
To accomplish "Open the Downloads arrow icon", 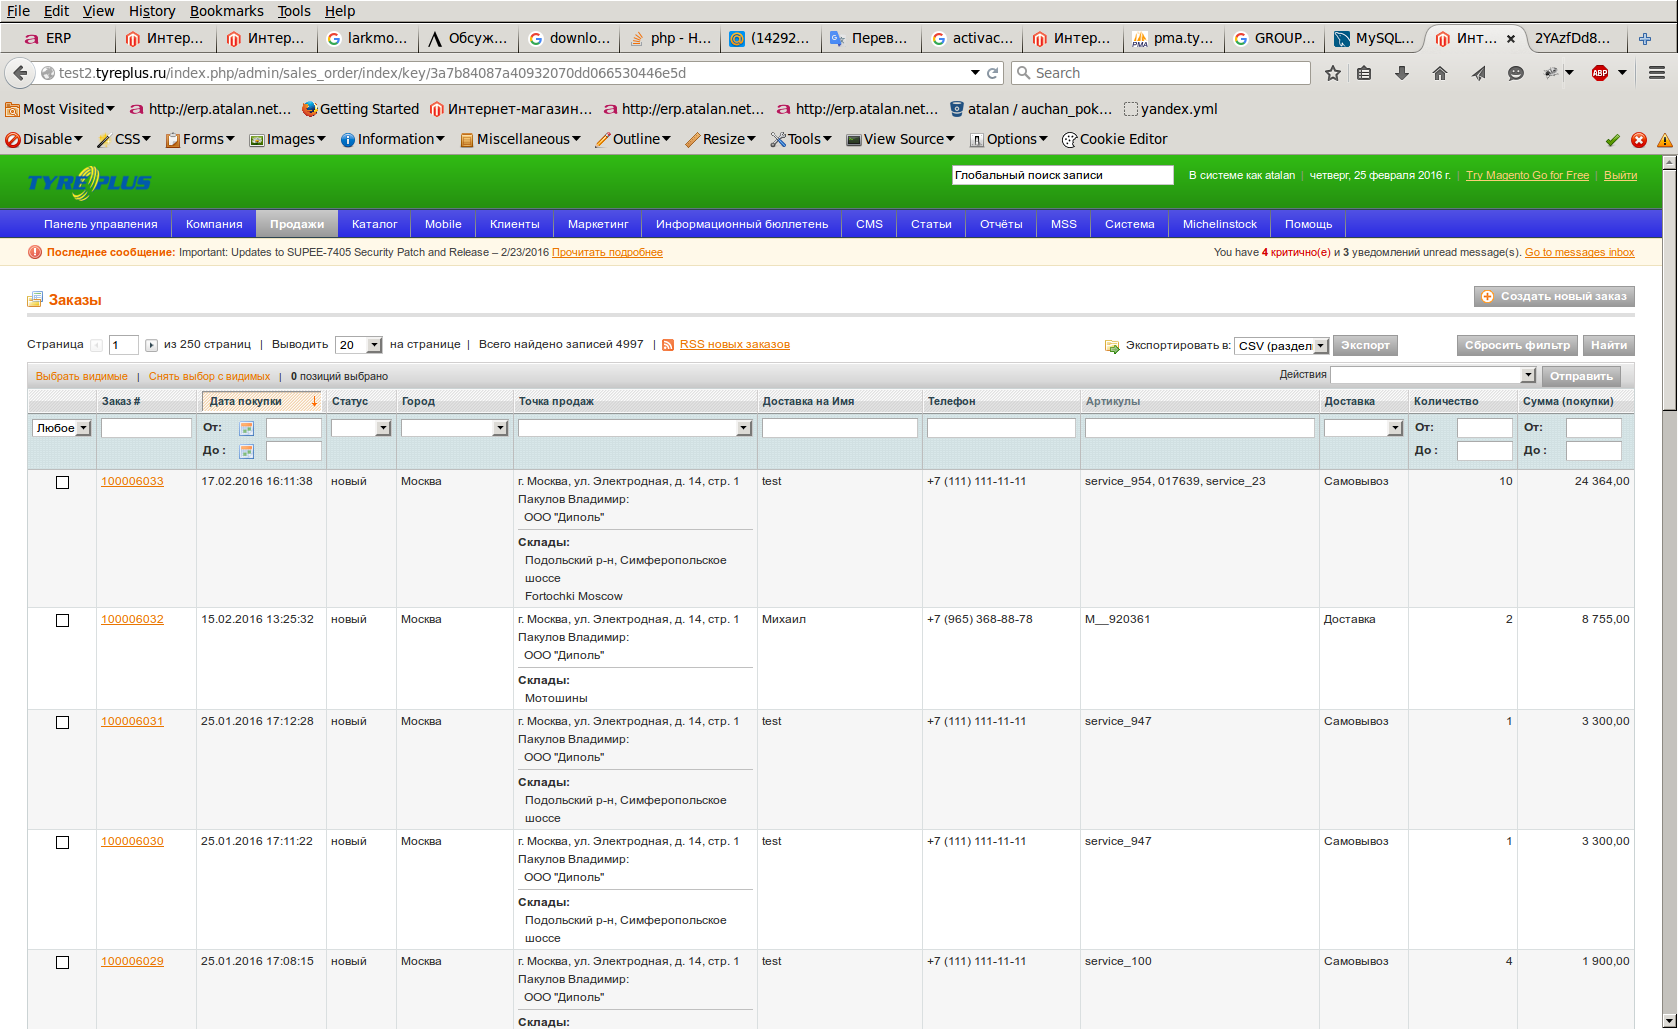I will (1402, 73).
